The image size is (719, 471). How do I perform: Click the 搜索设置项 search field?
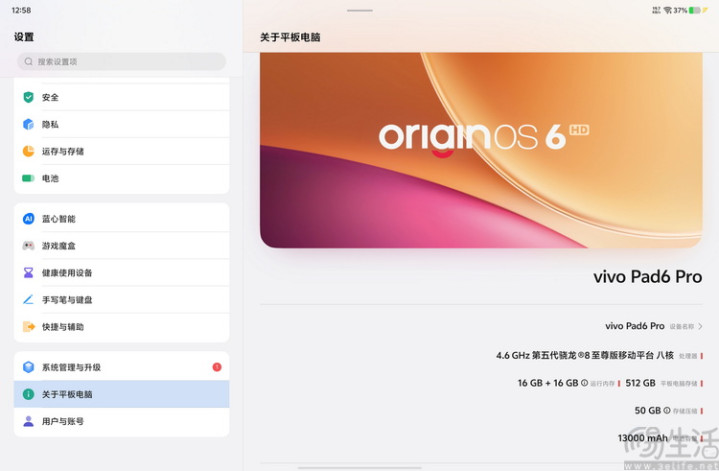pyautogui.click(x=122, y=61)
